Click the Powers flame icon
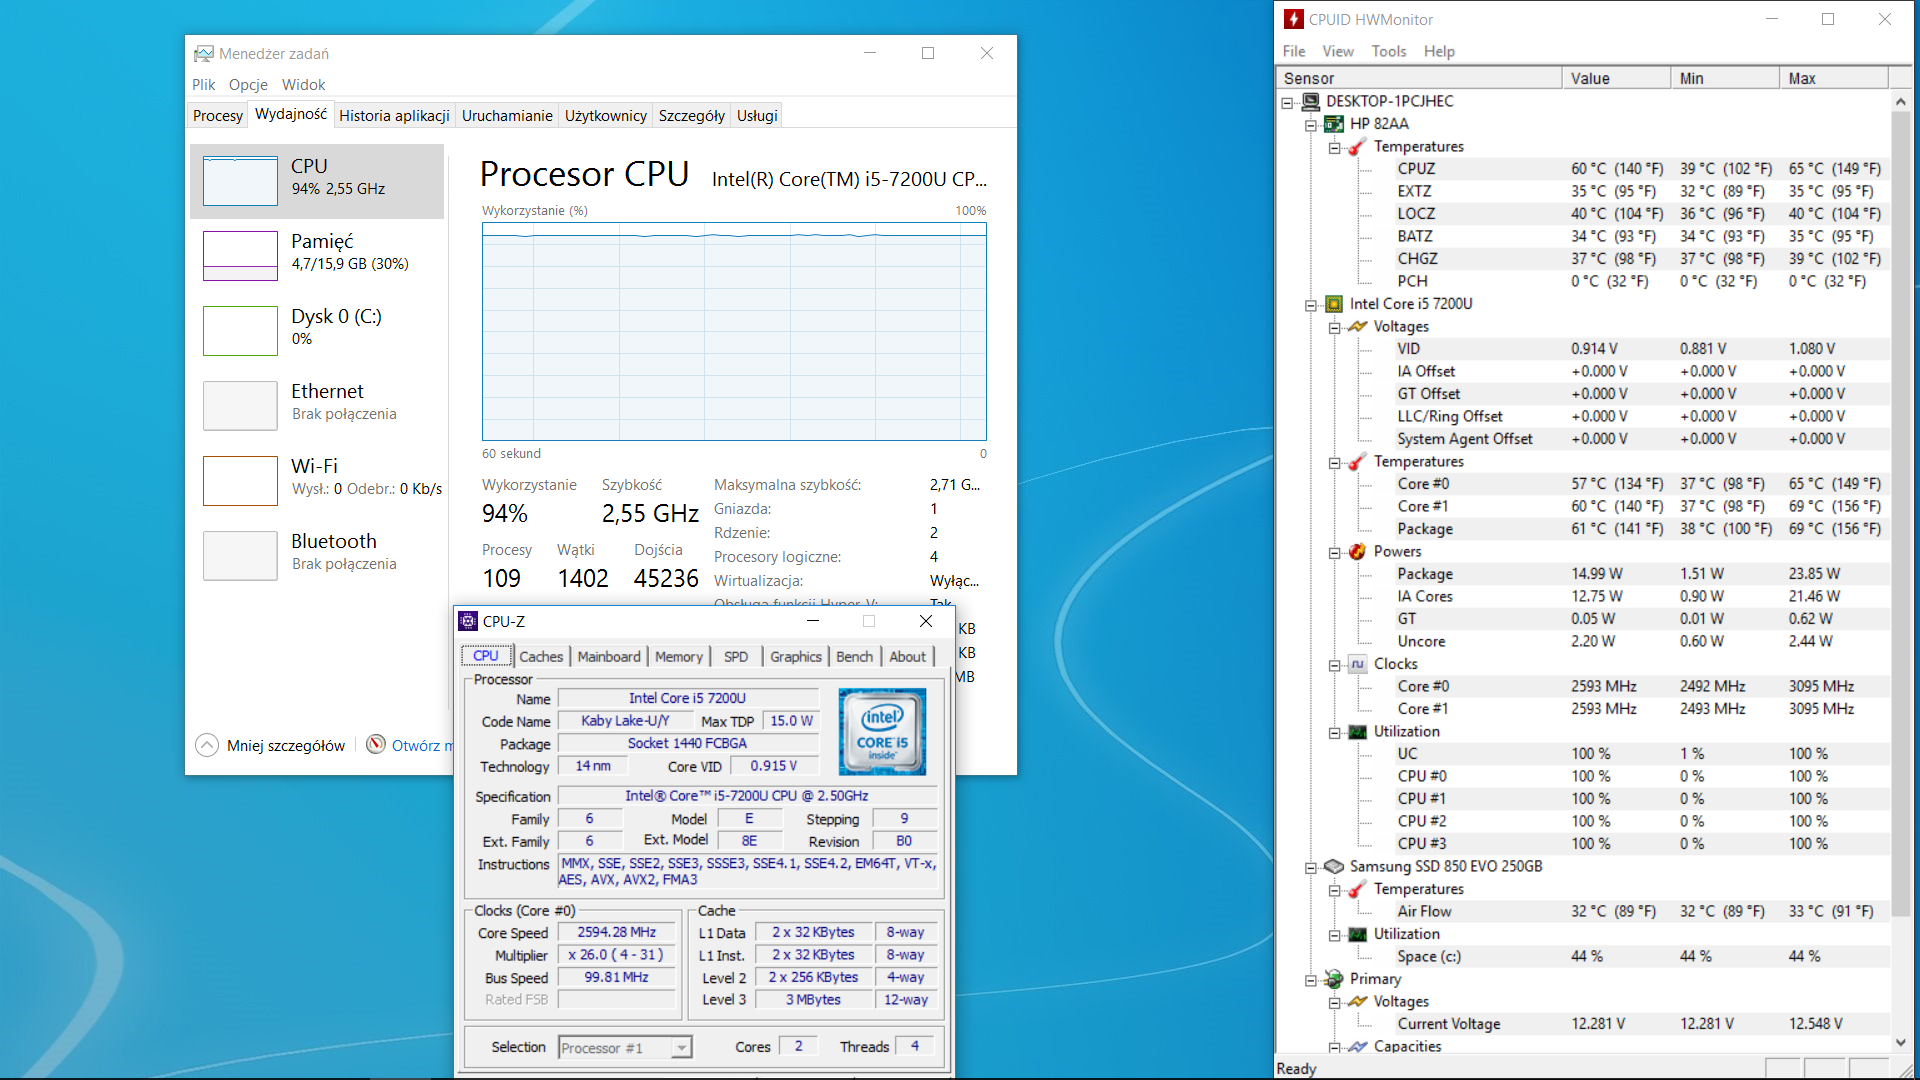The height and width of the screenshot is (1080, 1920). coord(1357,552)
